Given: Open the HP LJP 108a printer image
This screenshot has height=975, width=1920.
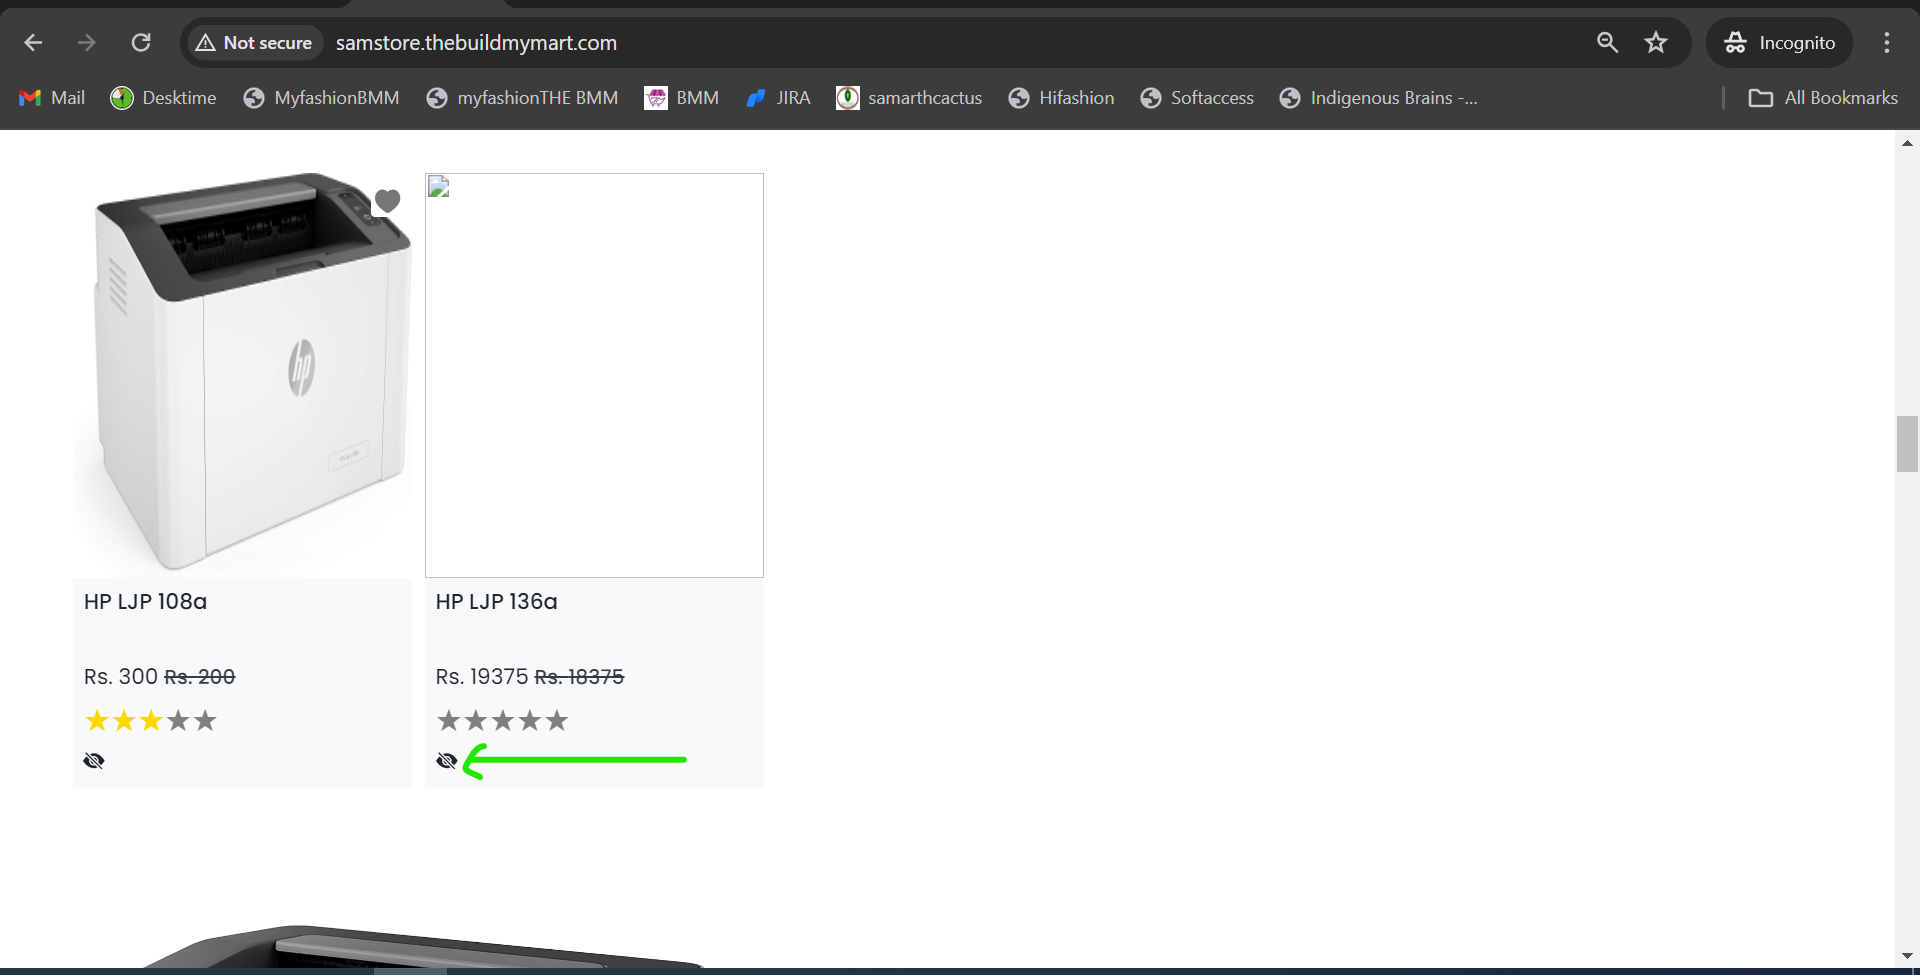Looking at the screenshot, I should click(x=242, y=375).
